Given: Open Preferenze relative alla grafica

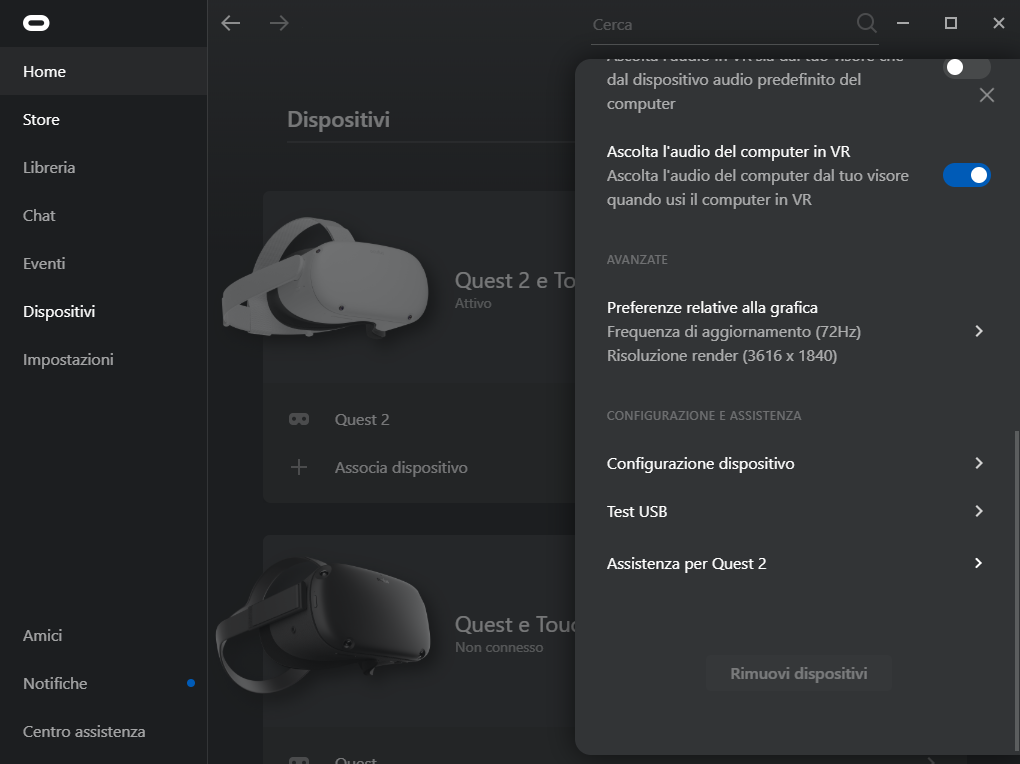Looking at the screenshot, I should [794, 331].
